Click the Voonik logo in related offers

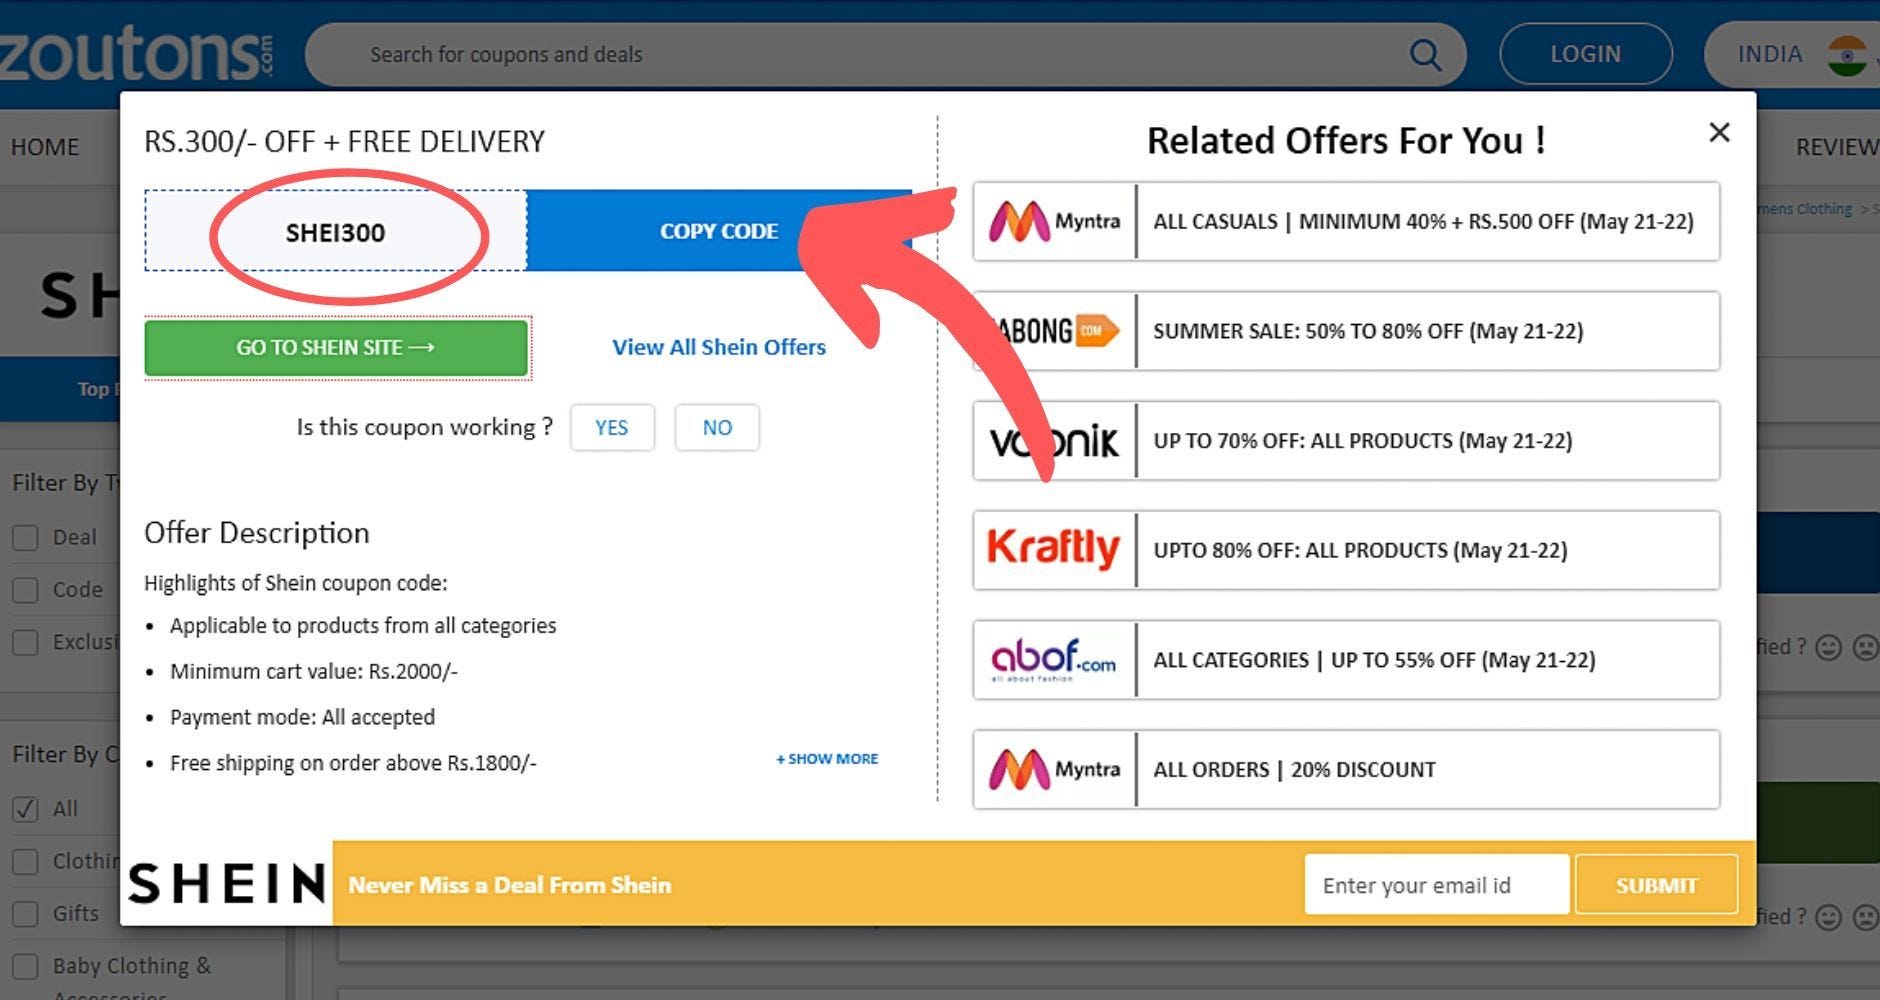[x=1054, y=441]
